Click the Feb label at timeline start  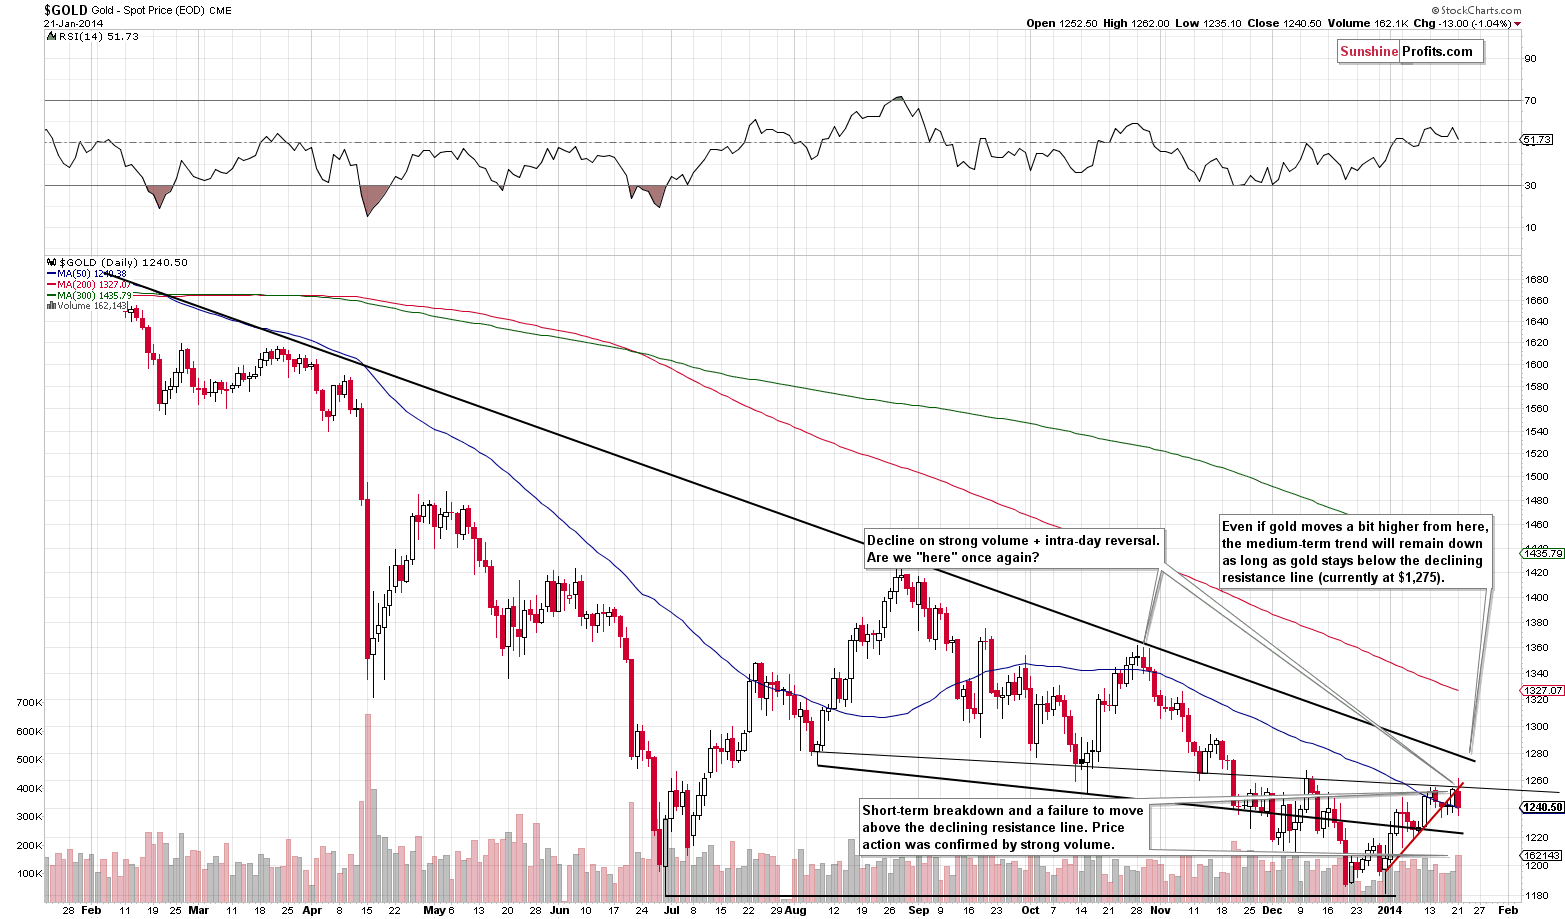91,910
